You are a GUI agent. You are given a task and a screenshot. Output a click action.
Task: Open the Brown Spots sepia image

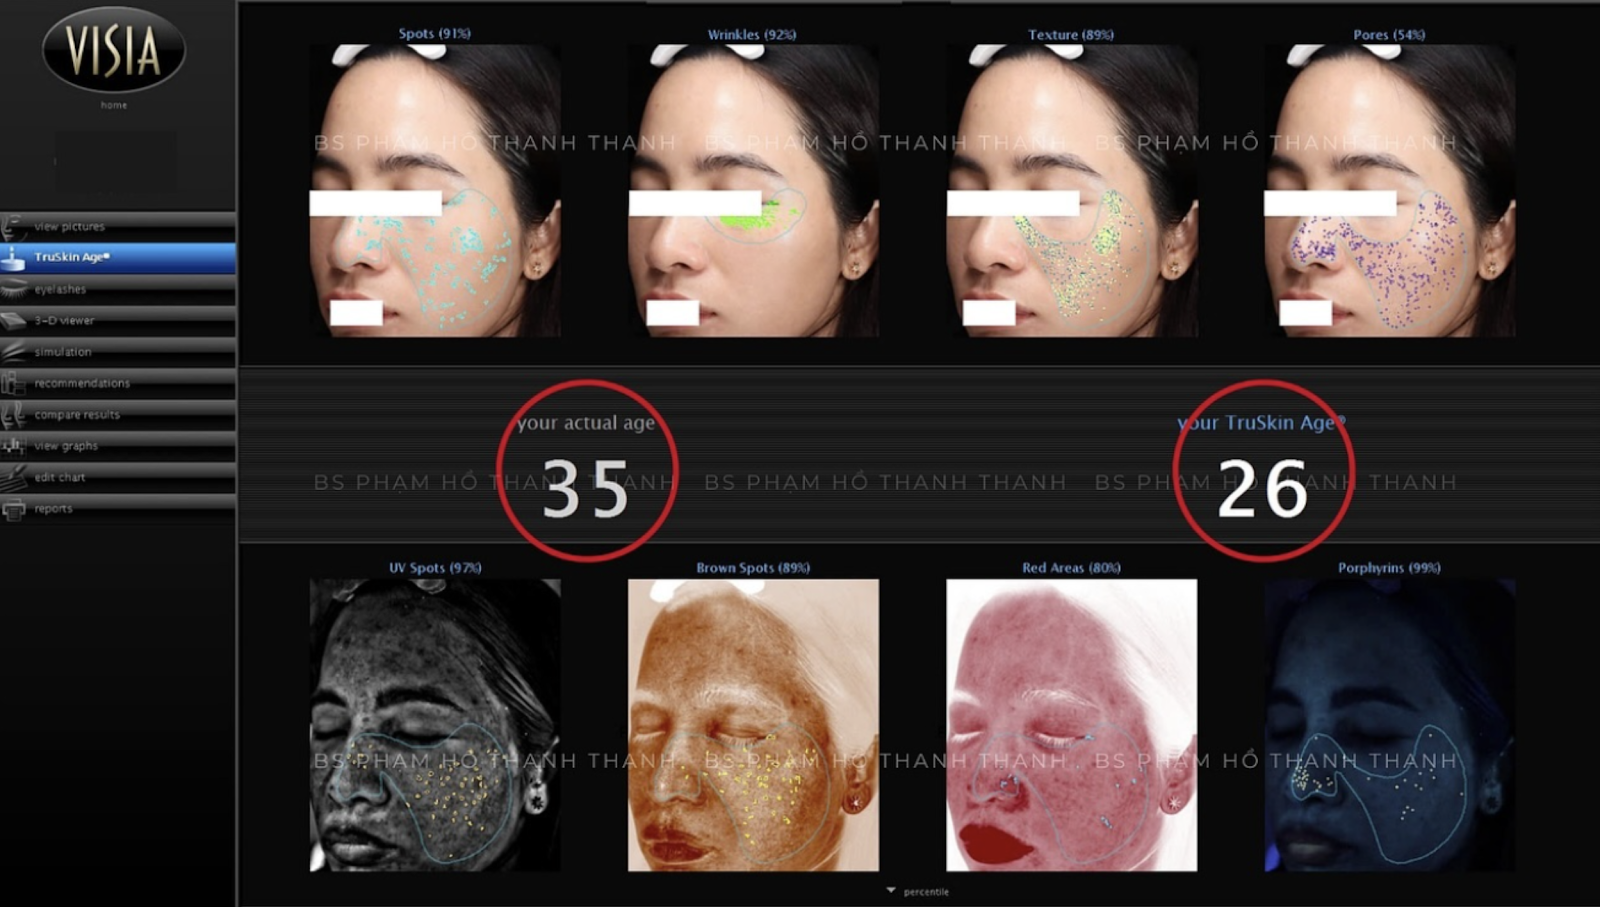(x=753, y=725)
